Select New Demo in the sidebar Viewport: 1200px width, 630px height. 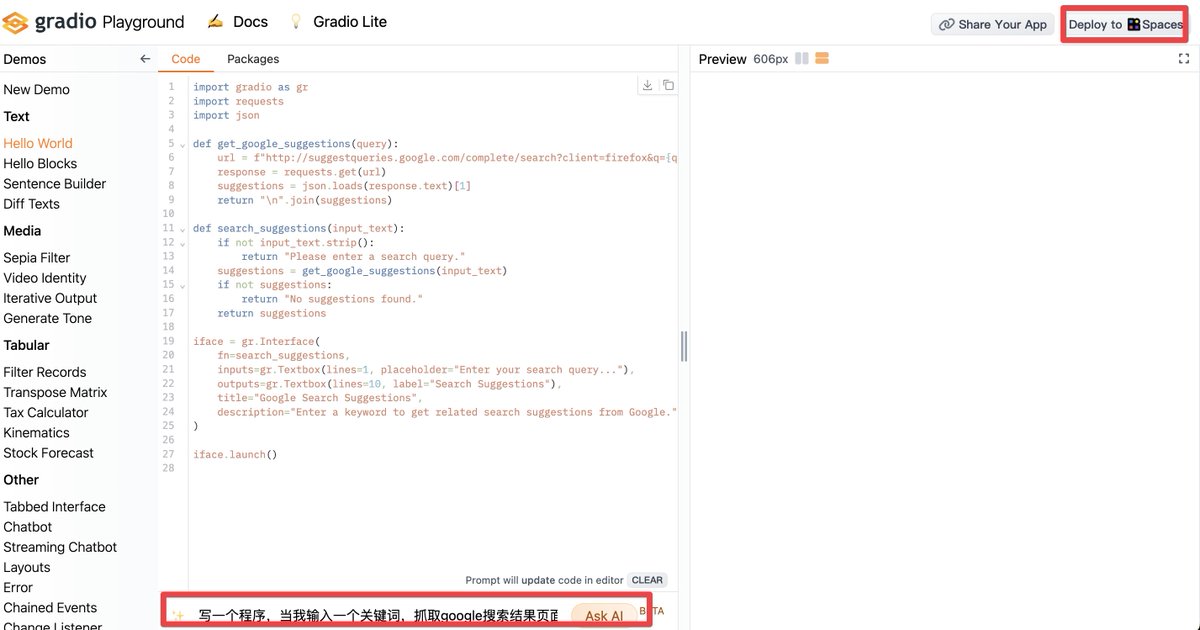click(36, 89)
